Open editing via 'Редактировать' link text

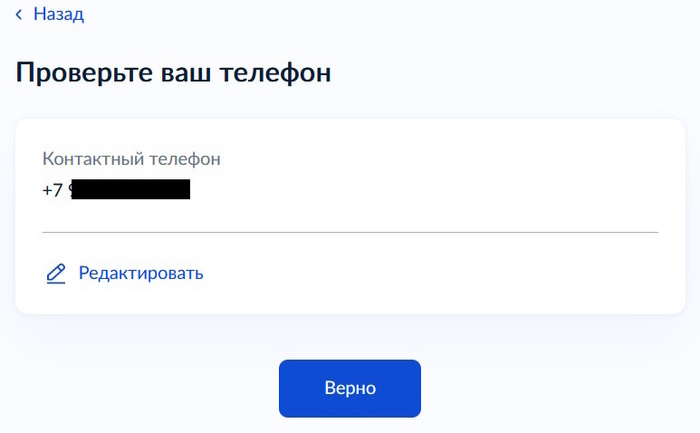click(141, 273)
